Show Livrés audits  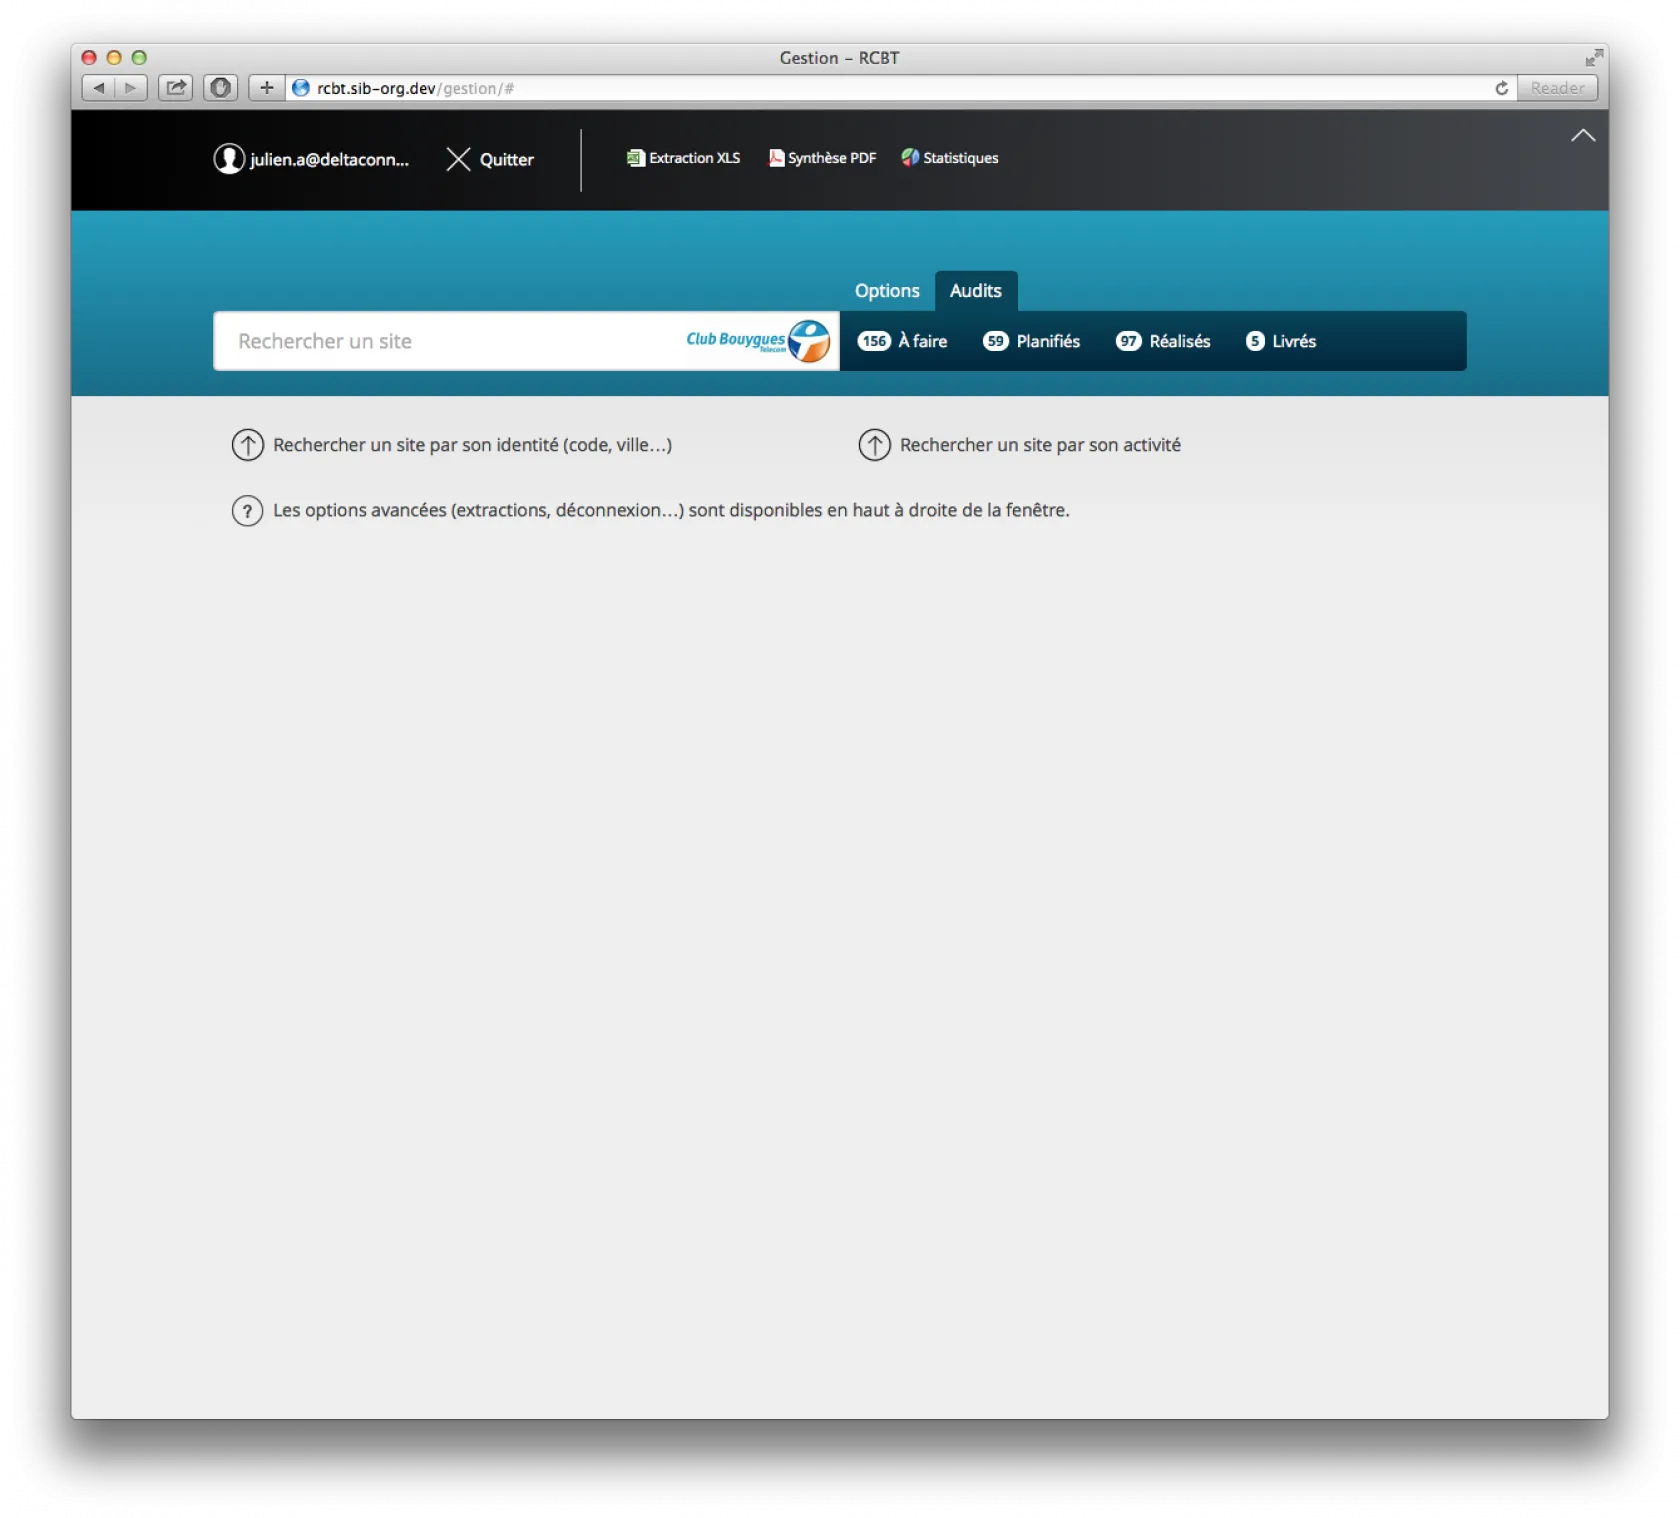point(1280,341)
